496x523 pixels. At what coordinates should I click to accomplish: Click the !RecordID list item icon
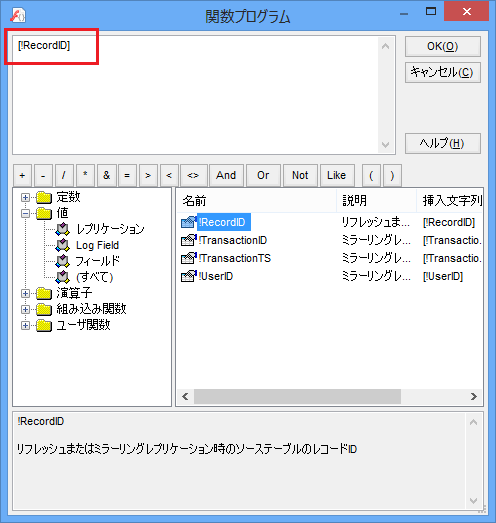coord(188,222)
